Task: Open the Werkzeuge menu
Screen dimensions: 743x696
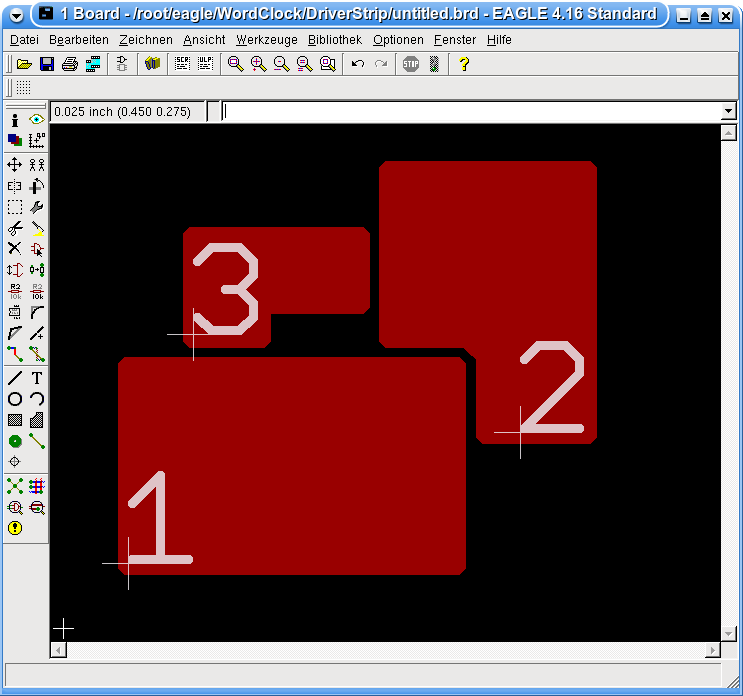Action: pos(267,40)
